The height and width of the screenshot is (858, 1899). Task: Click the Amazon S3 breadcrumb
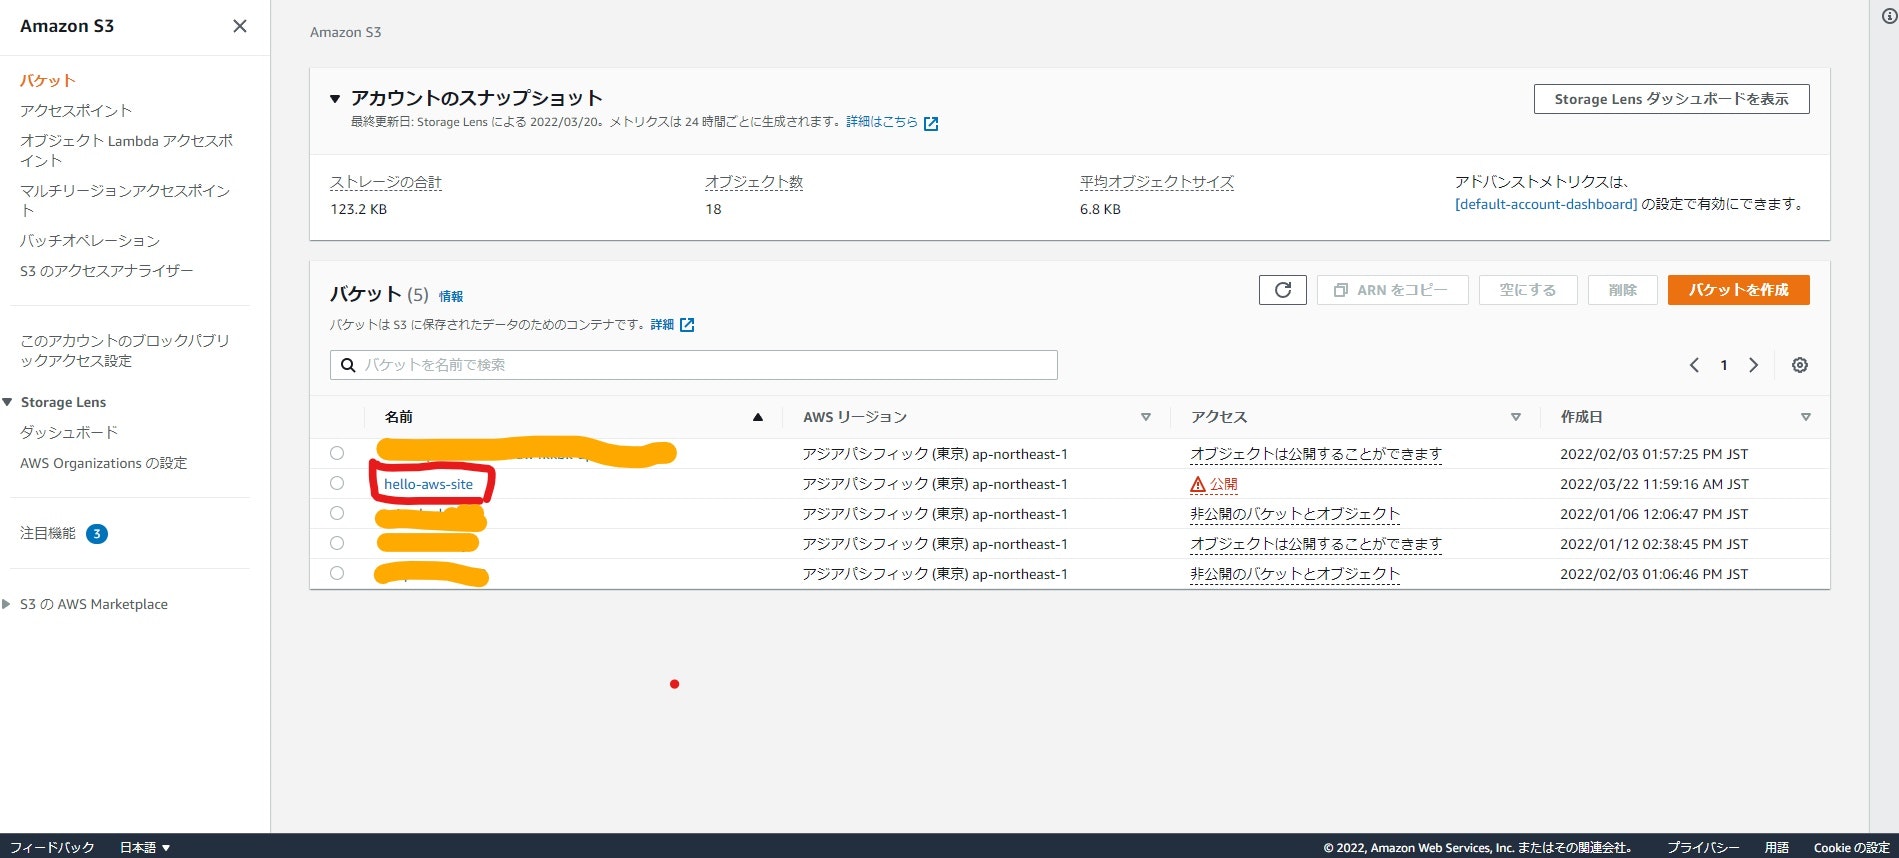tap(345, 32)
